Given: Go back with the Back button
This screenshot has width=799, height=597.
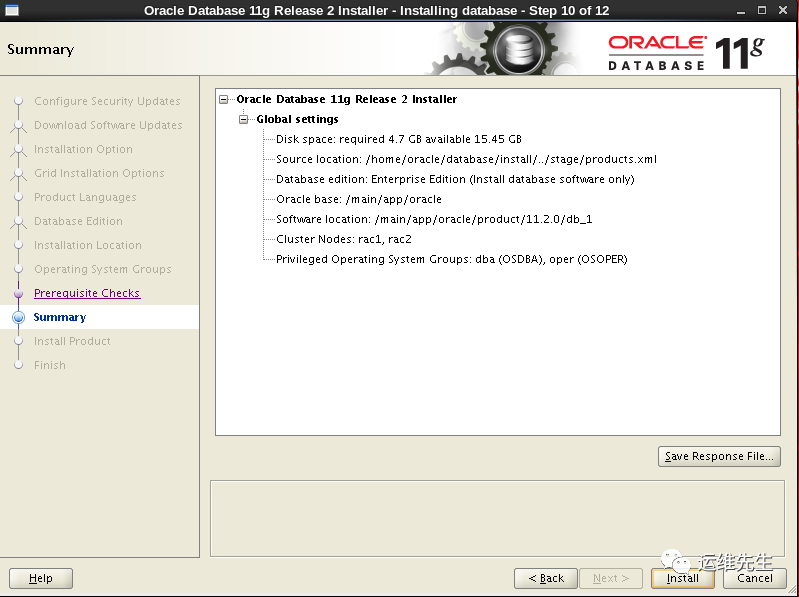Looking at the screenshot, I should pyautogui.click(x=546, y=578).
